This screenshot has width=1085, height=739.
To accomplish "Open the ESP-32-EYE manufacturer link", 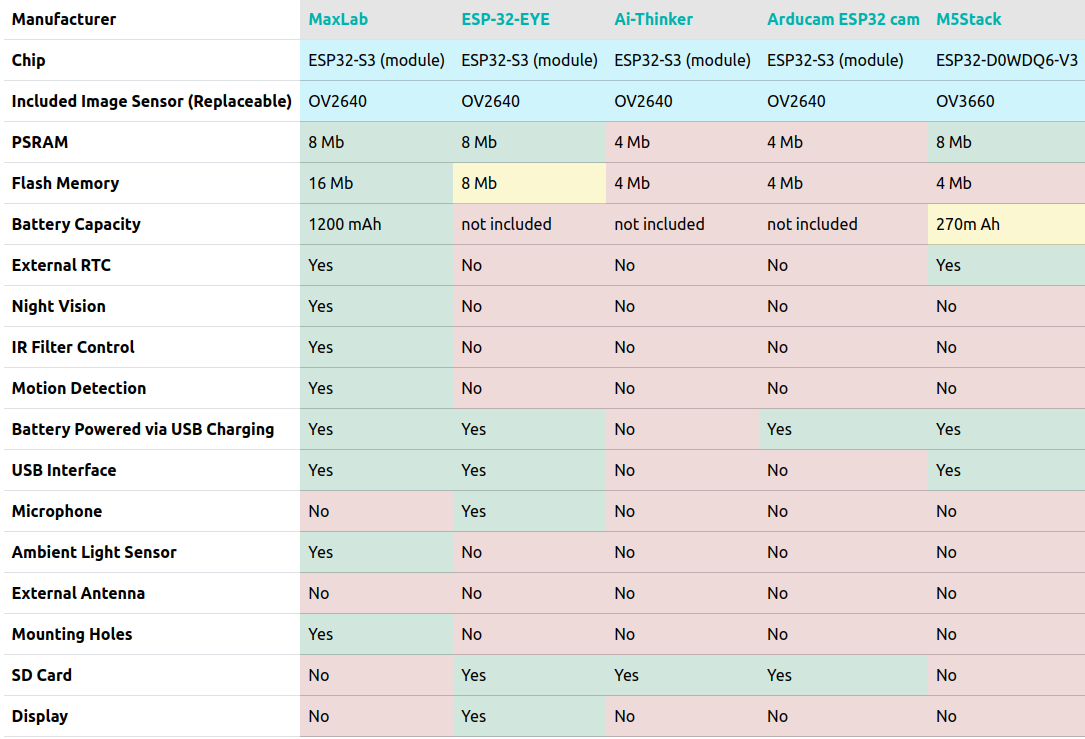I will pyautogui.click(x=505, y=19).
